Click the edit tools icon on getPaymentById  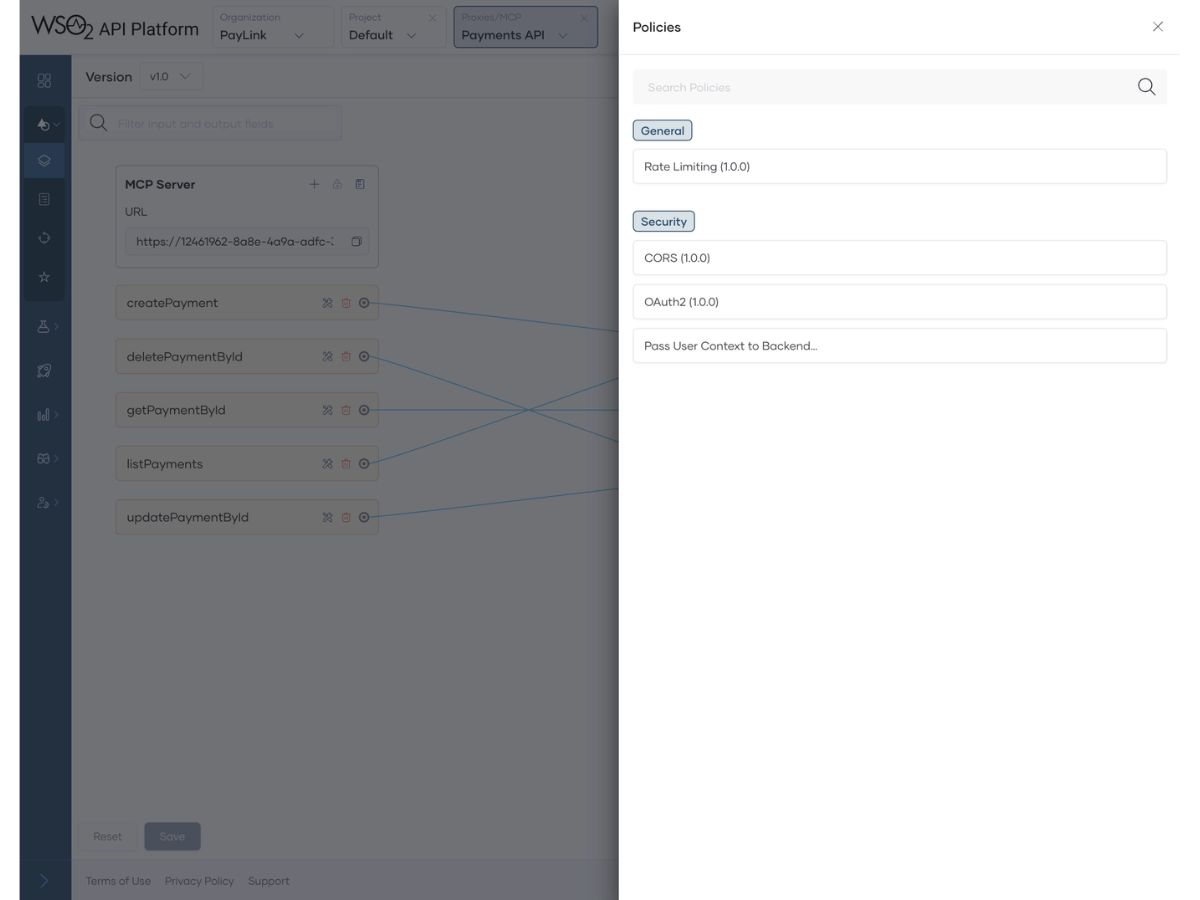coord(327,410)
